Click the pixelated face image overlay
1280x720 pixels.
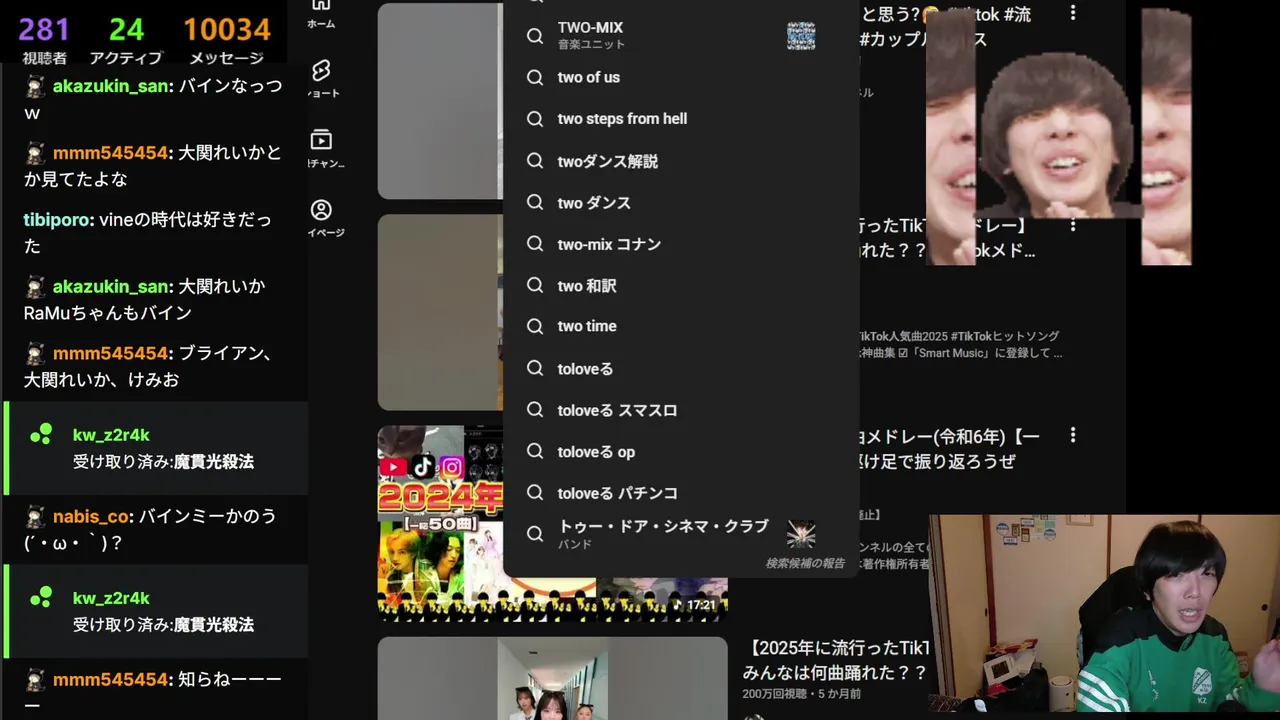tap(1059, 137)
